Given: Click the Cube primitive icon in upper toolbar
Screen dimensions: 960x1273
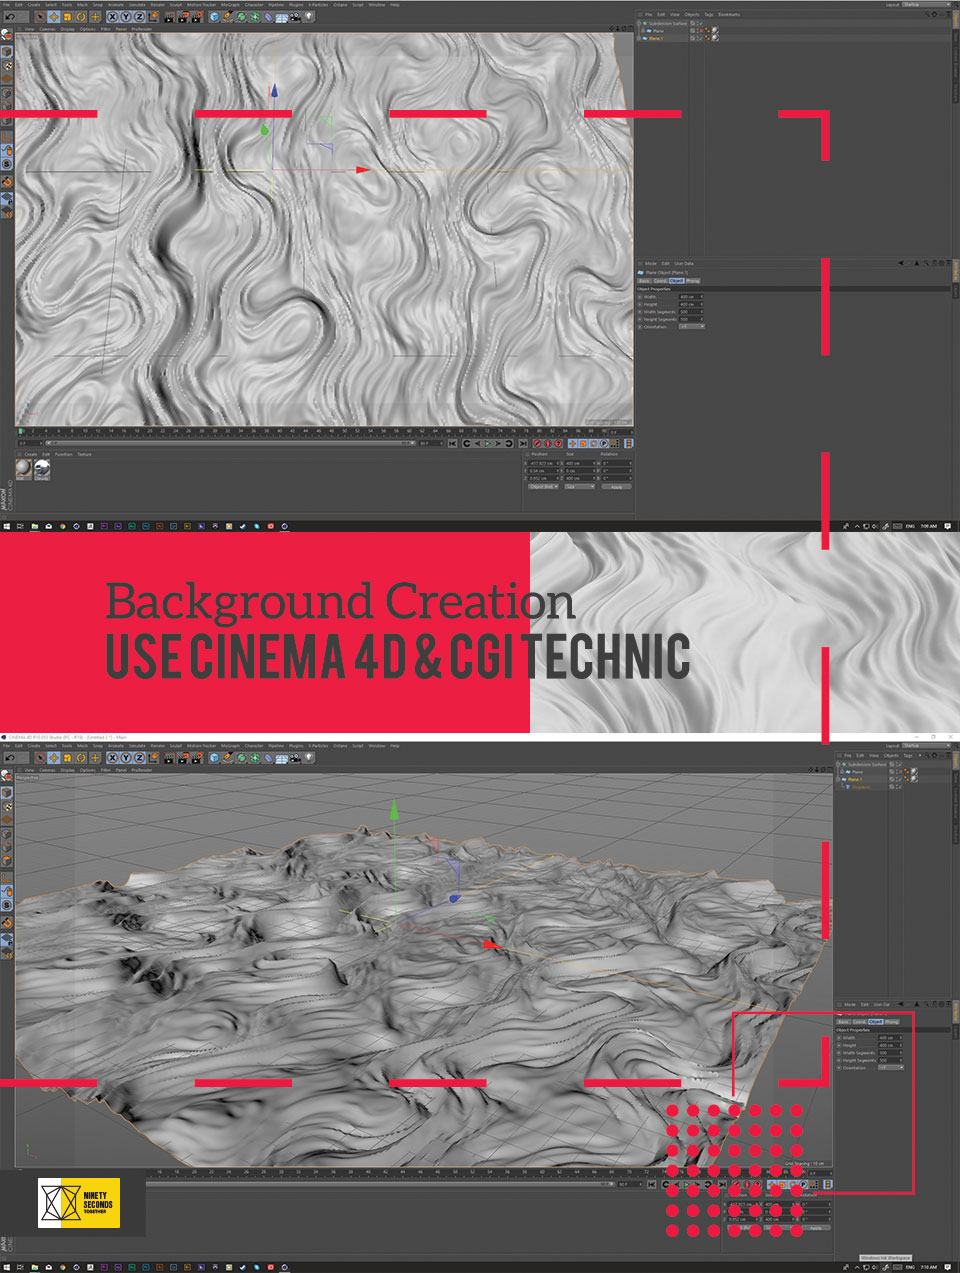Looking at the screenshot, I should (215, 16).
